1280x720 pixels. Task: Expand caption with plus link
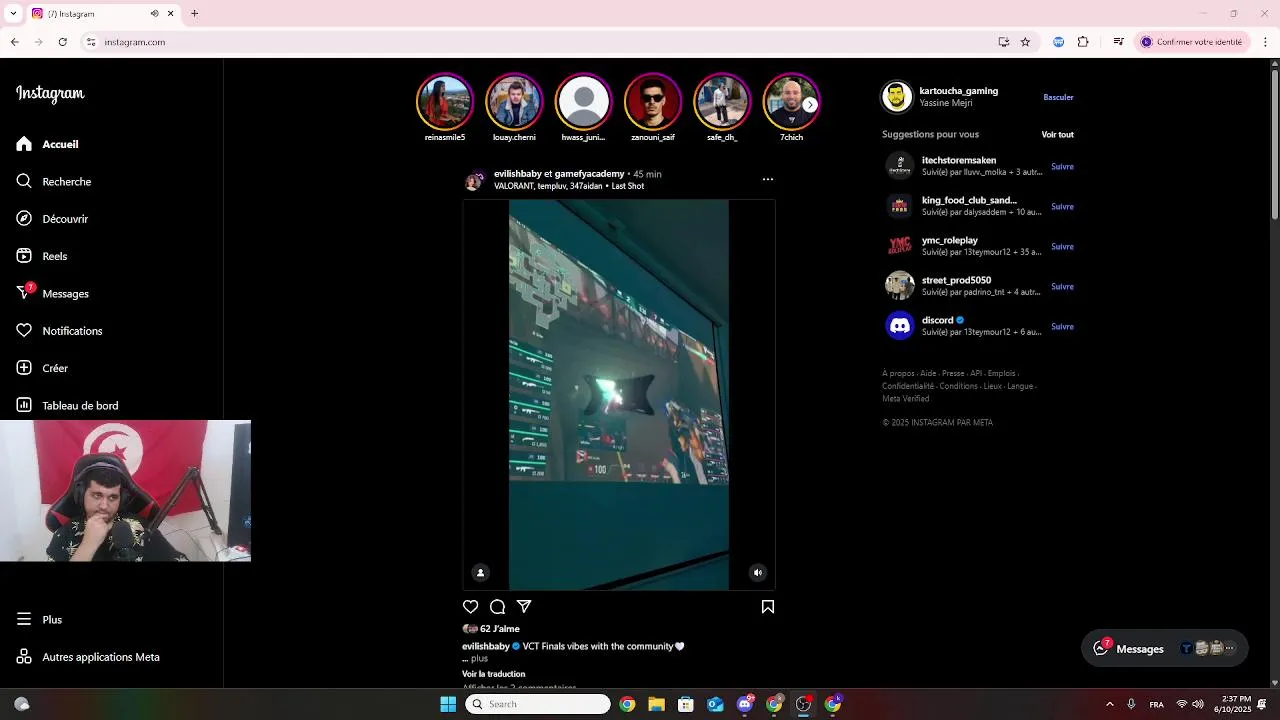[479, 659]
